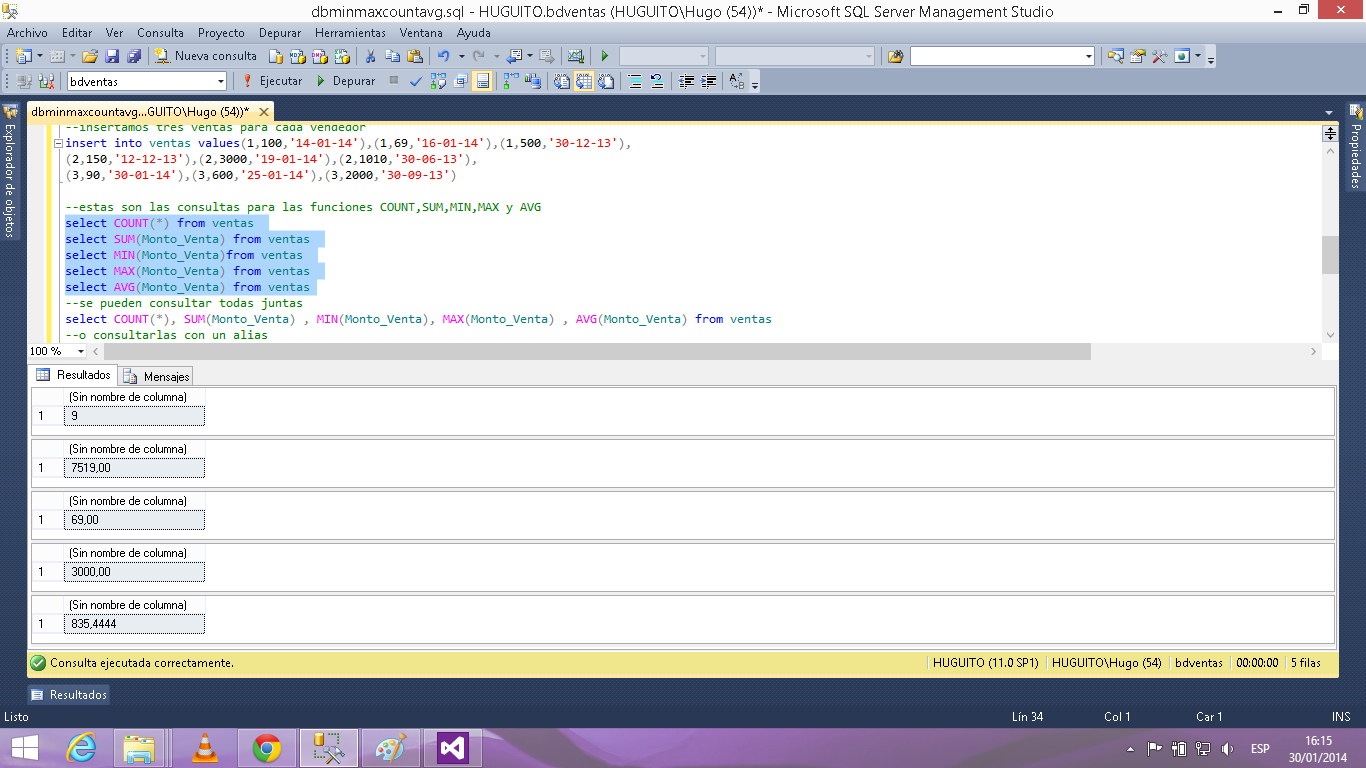Click the Nueva consulta button
This screenshot has height=768, width=1366.
206,56
